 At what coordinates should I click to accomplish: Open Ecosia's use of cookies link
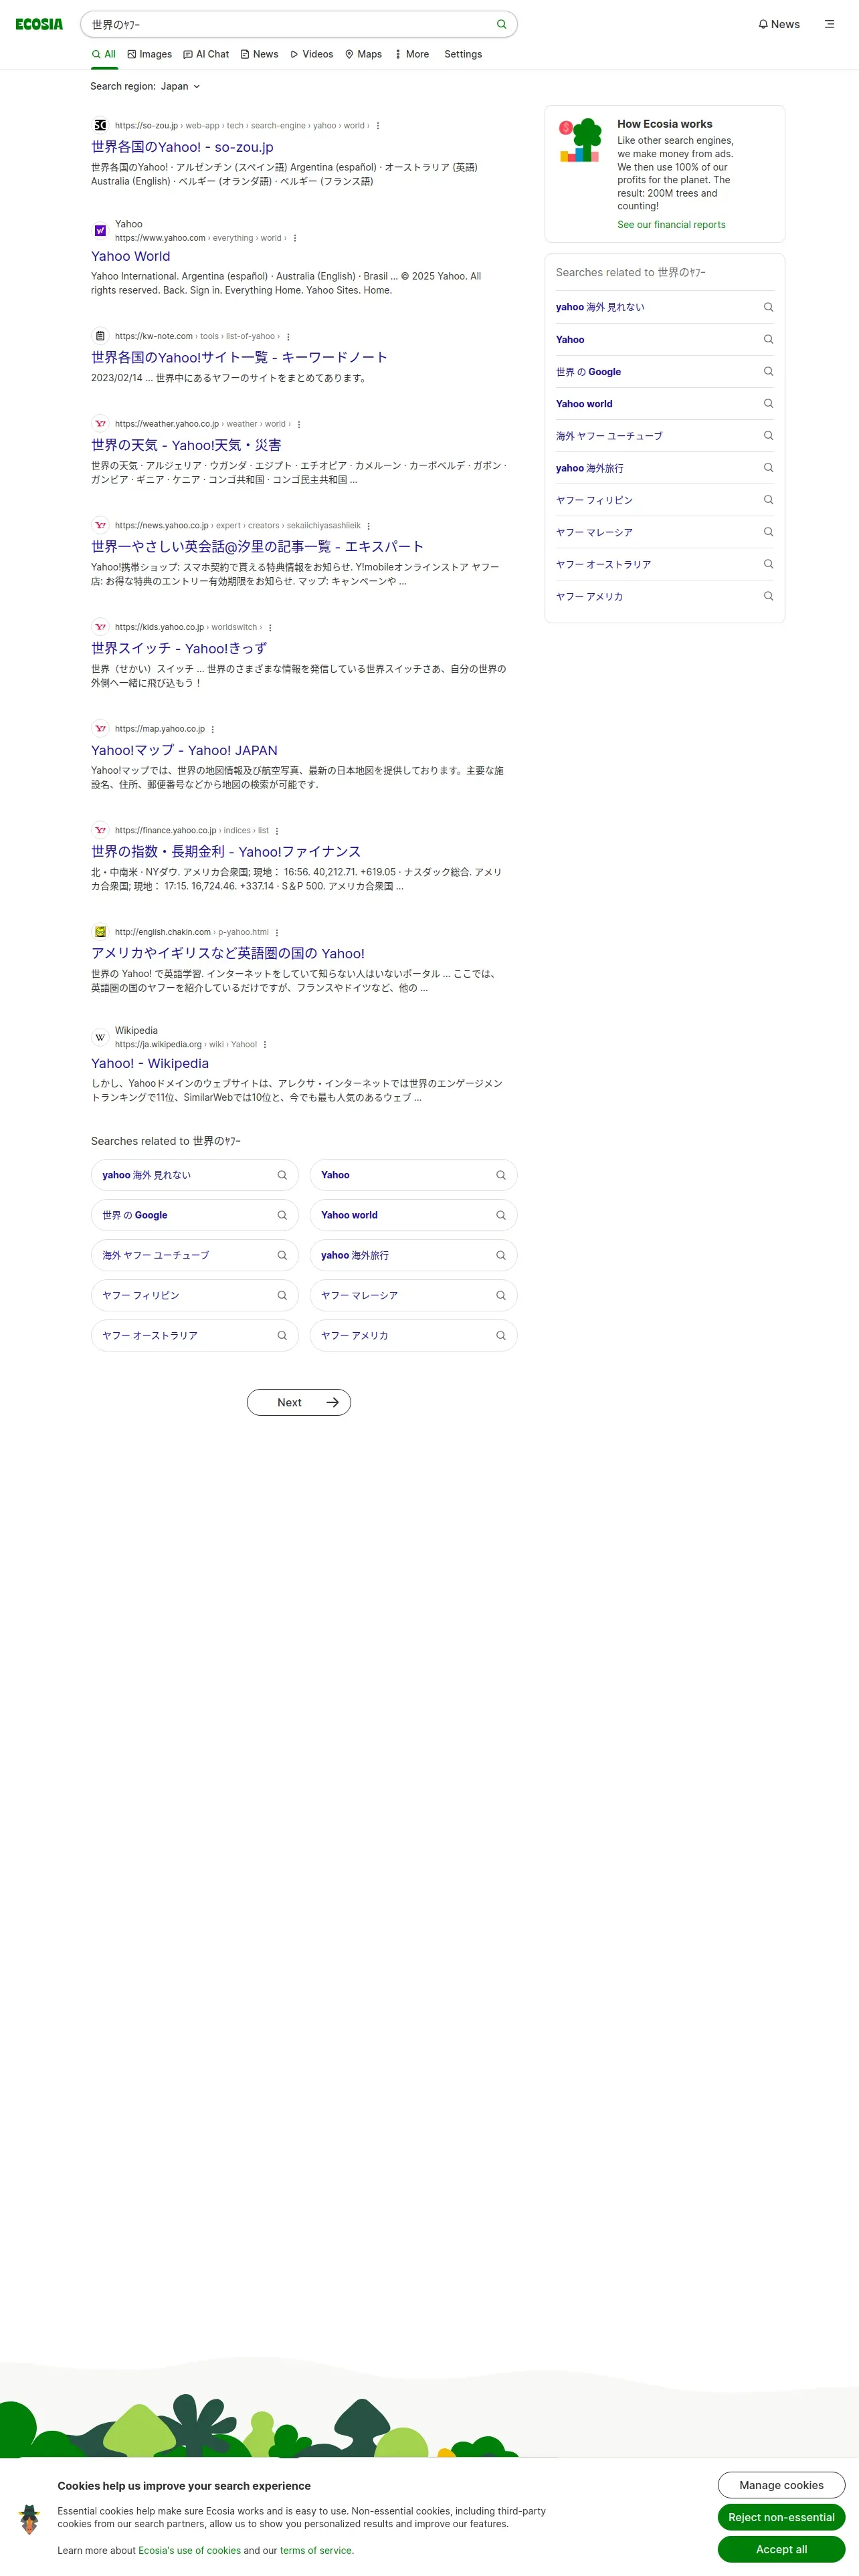tap(189, 2550)
